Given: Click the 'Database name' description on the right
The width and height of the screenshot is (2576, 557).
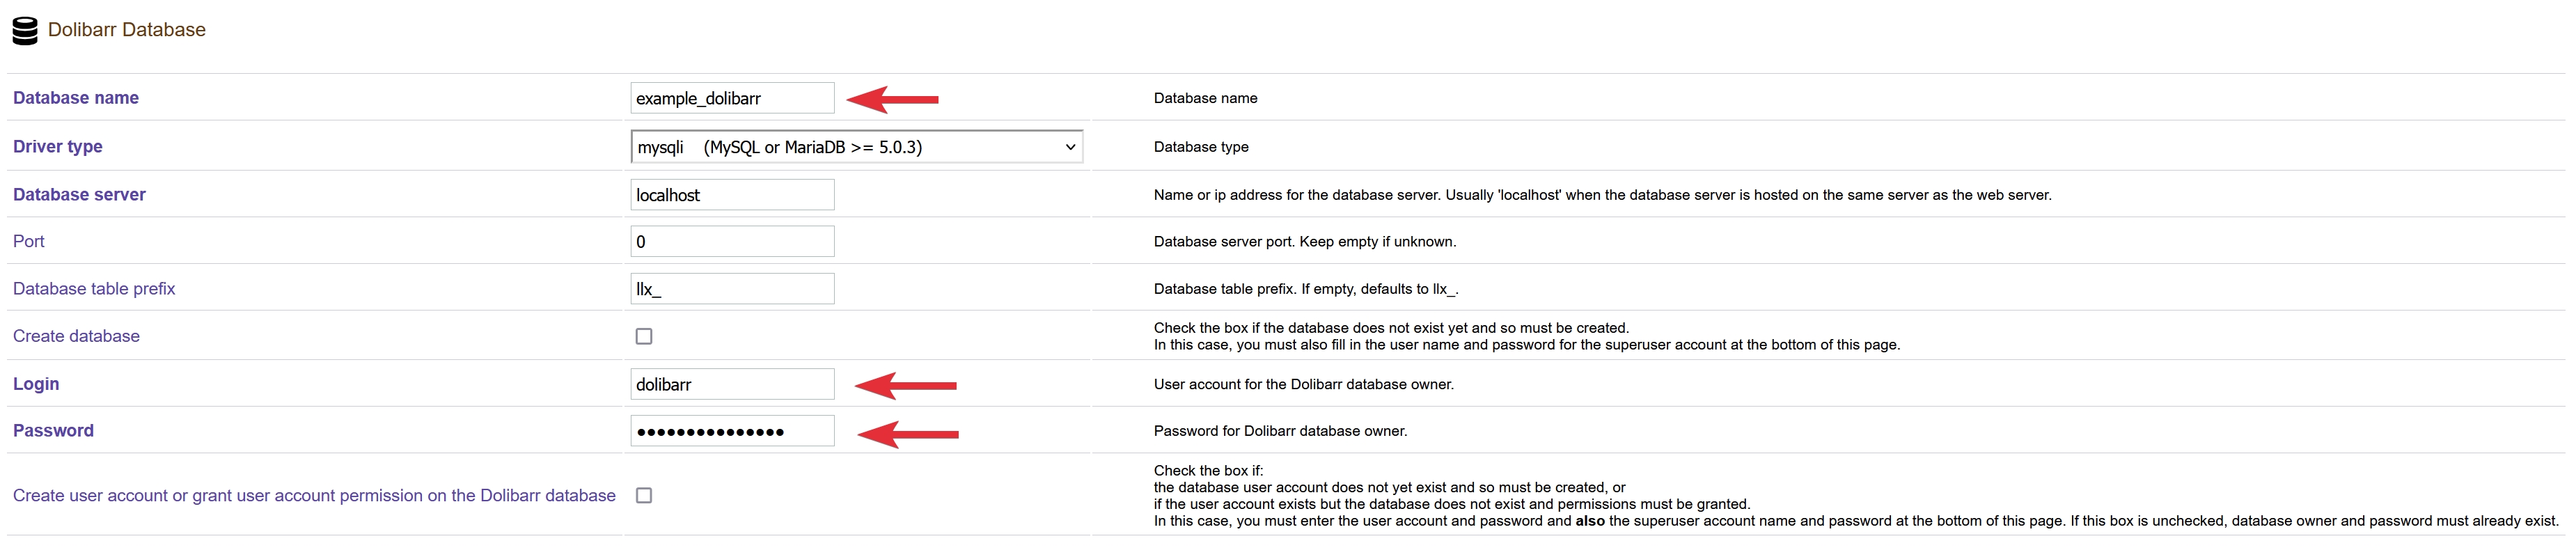Looking at the screenshot, I should (x=1206, y=98).
